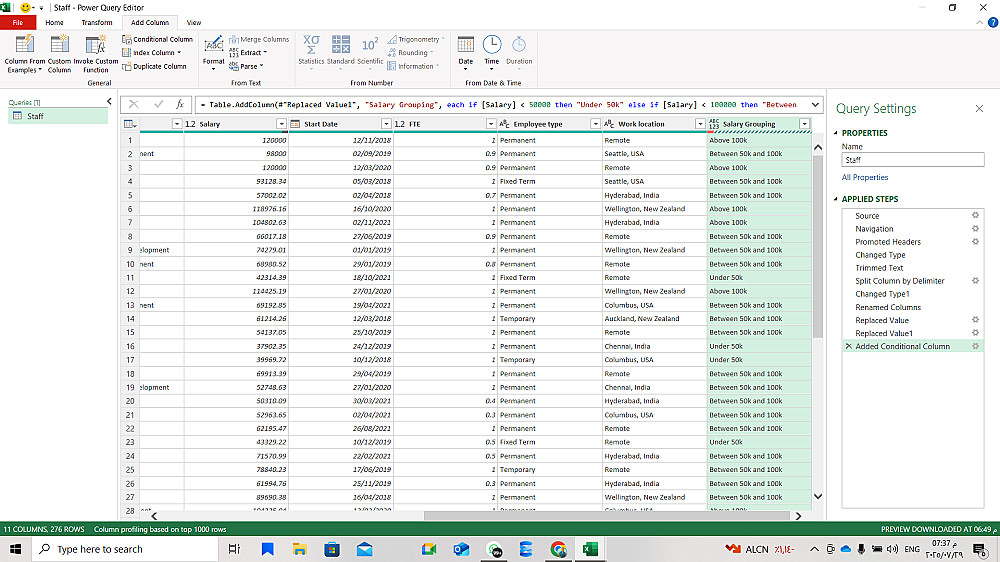Open Excel from the Windows taskbar
This screenshot has width=1000, height=562.
pyautogui.click(x=590, y=549)
